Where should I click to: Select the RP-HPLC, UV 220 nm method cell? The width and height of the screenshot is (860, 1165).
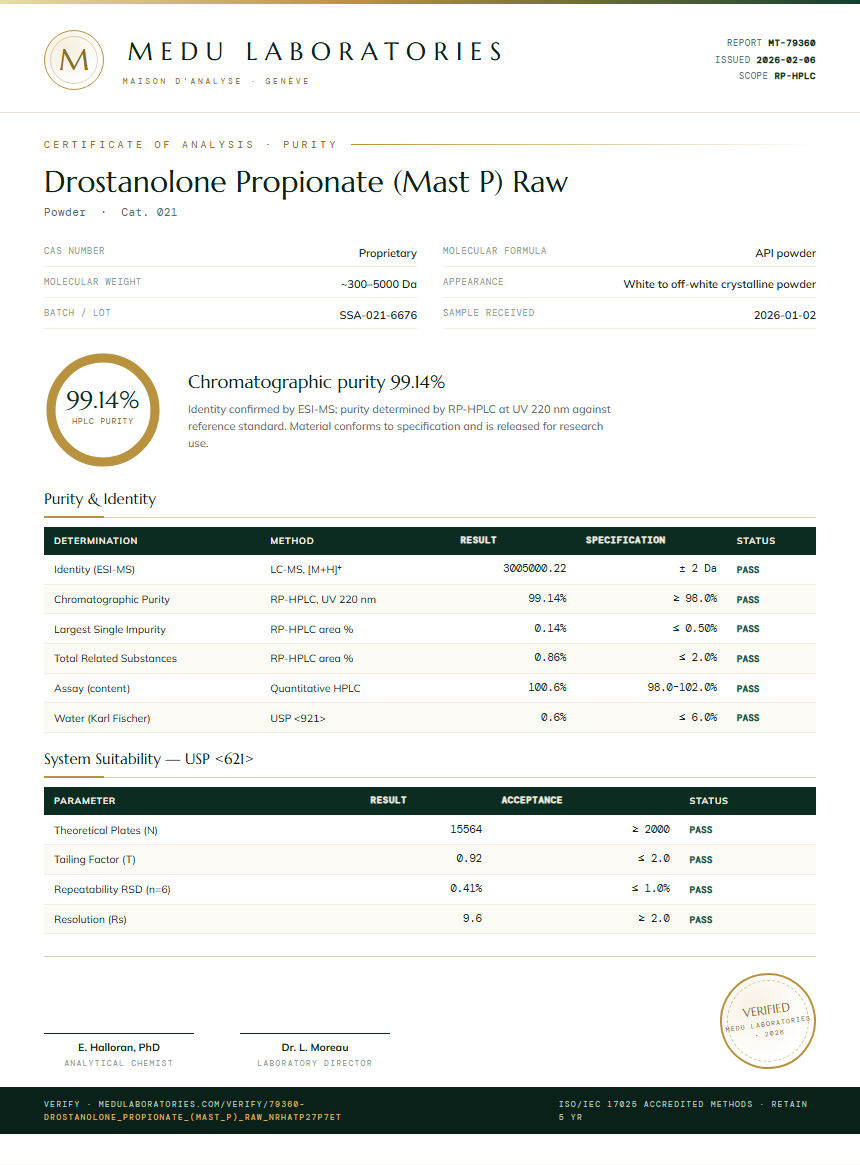click(323, 600)
